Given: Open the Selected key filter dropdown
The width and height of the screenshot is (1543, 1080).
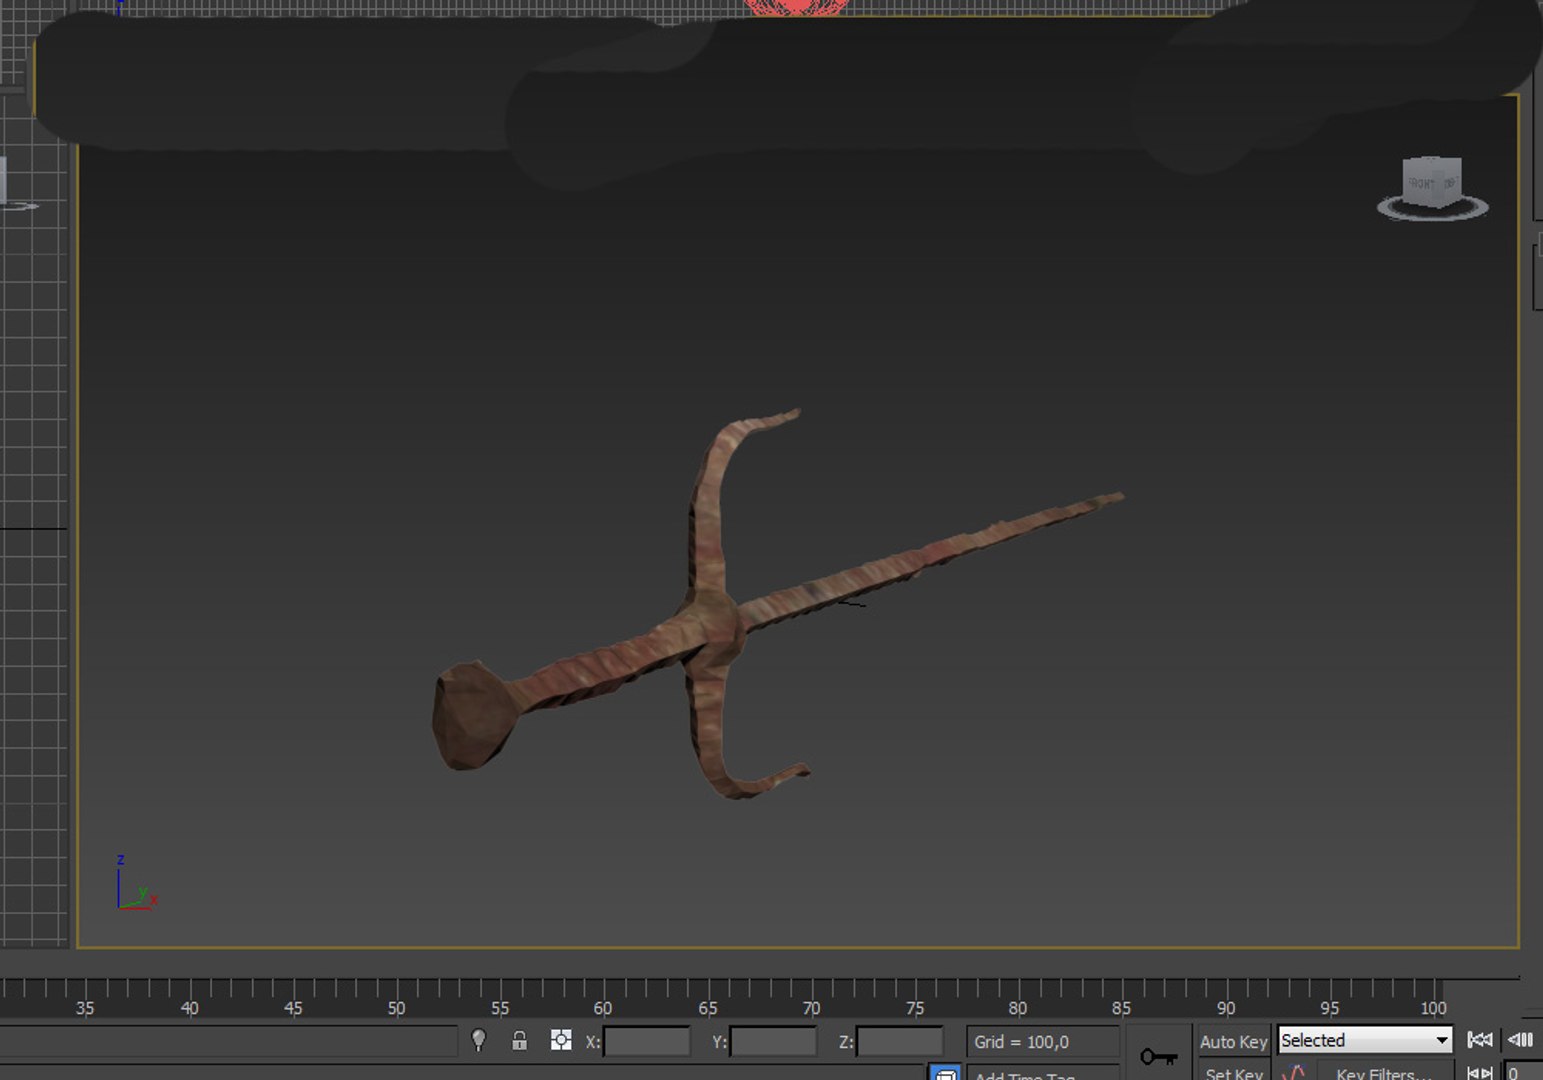Looking at the screenshot, I should 1365,1040.
